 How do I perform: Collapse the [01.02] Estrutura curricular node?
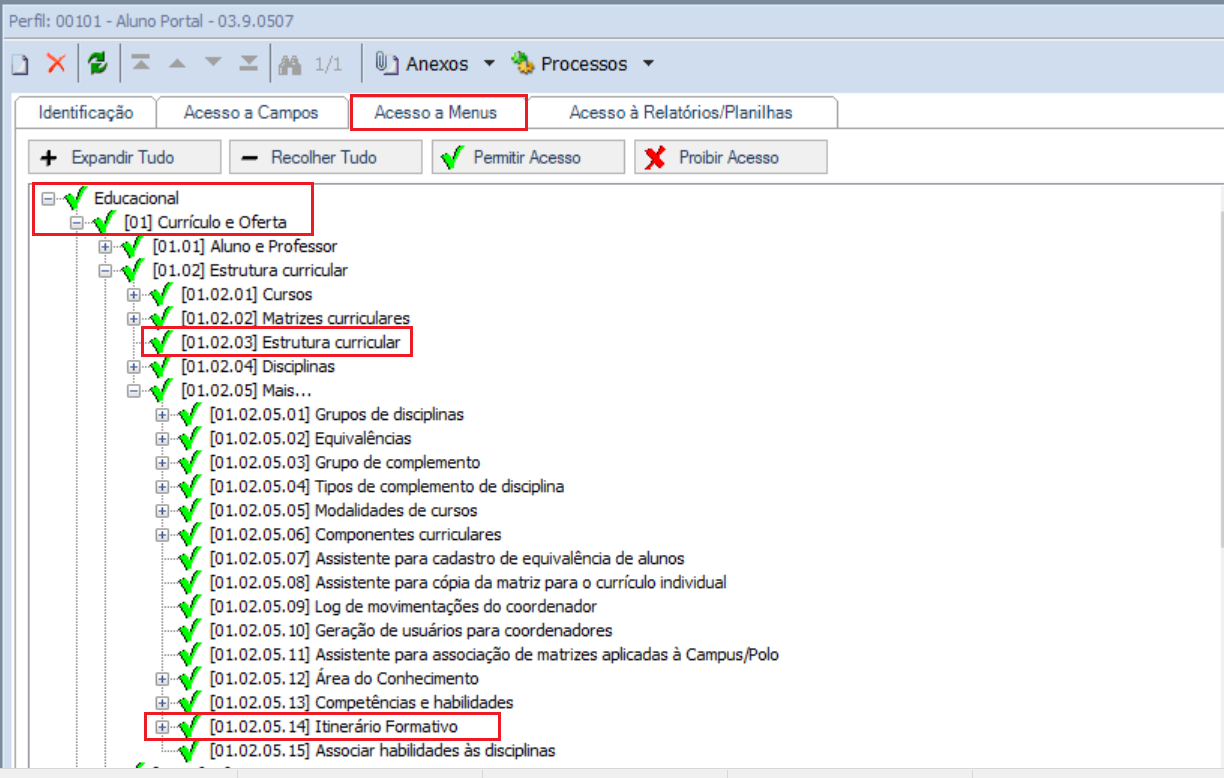(105, 270)
